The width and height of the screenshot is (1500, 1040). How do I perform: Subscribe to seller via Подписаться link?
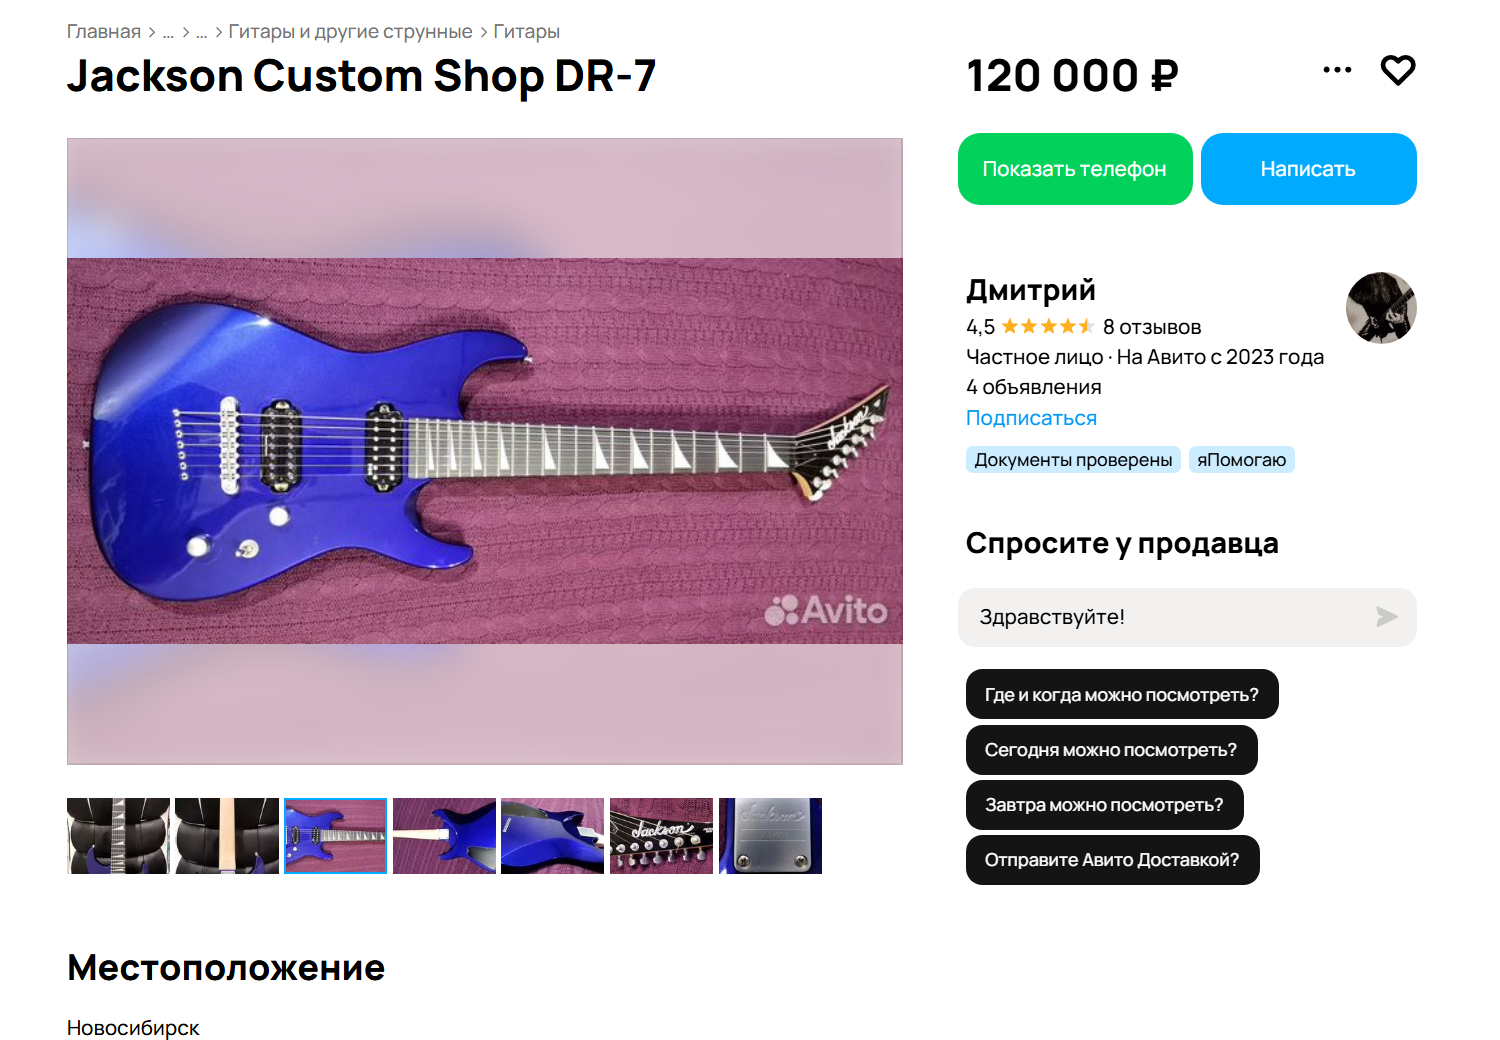1031,418
